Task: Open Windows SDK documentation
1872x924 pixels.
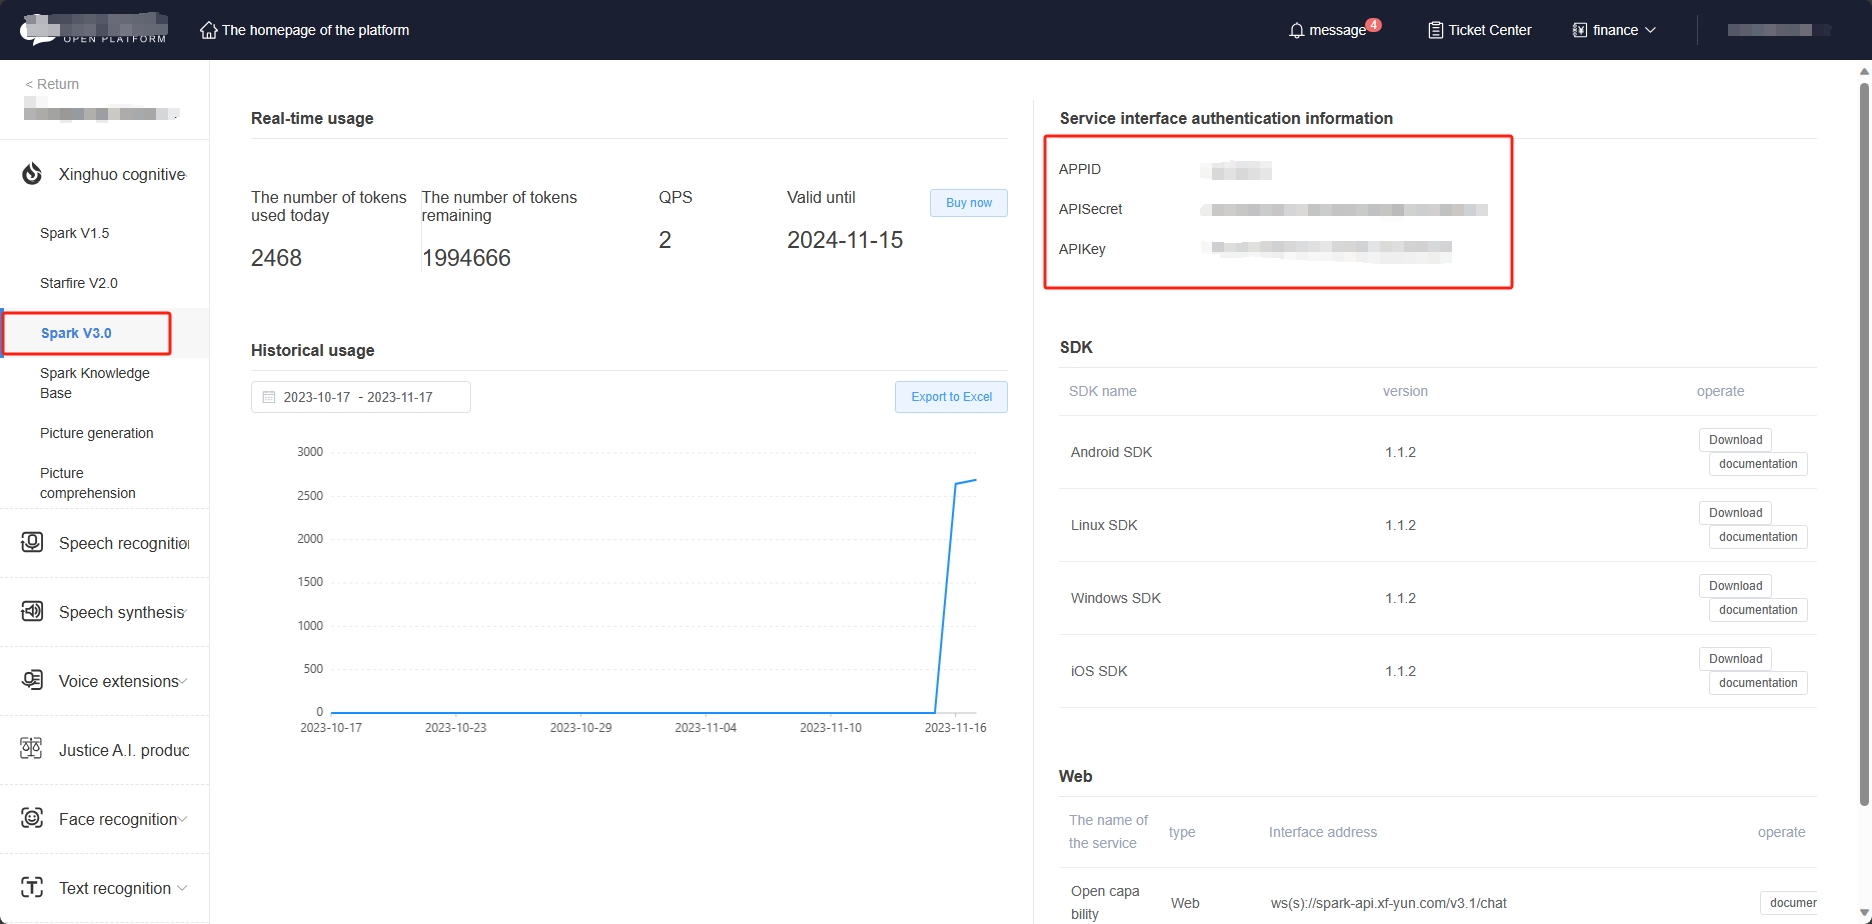Action: pos(1758,610)
